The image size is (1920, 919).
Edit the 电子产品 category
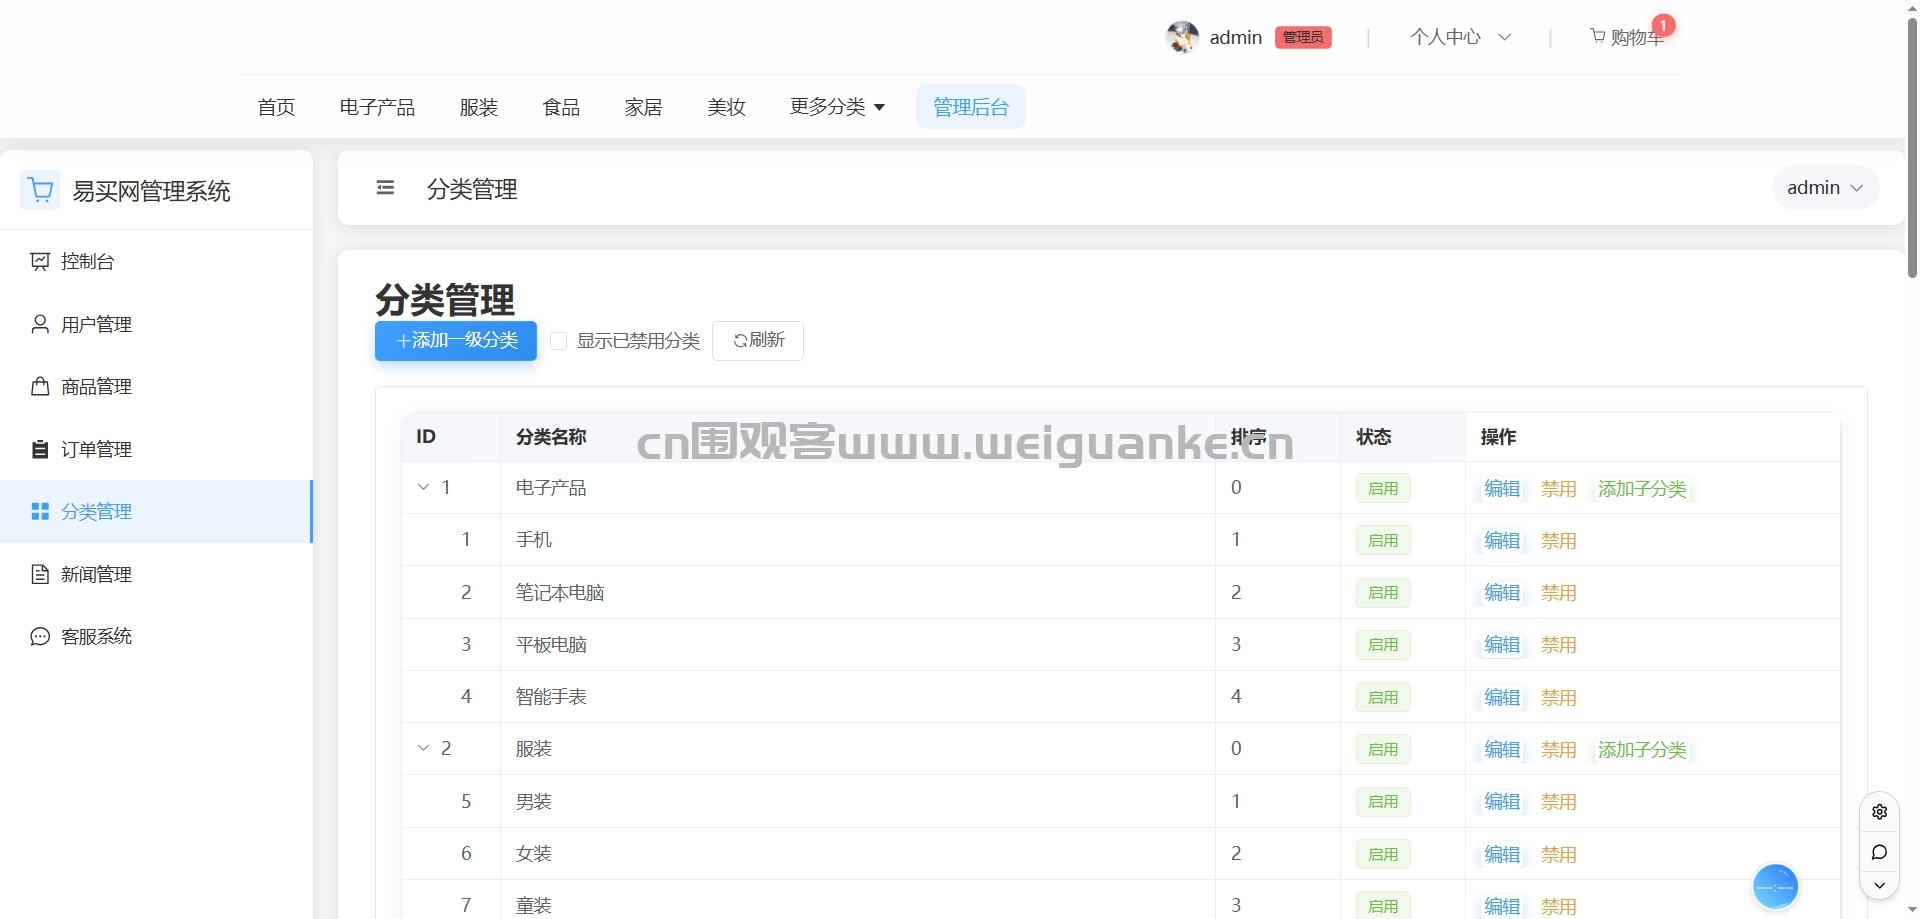point(1502,488)
